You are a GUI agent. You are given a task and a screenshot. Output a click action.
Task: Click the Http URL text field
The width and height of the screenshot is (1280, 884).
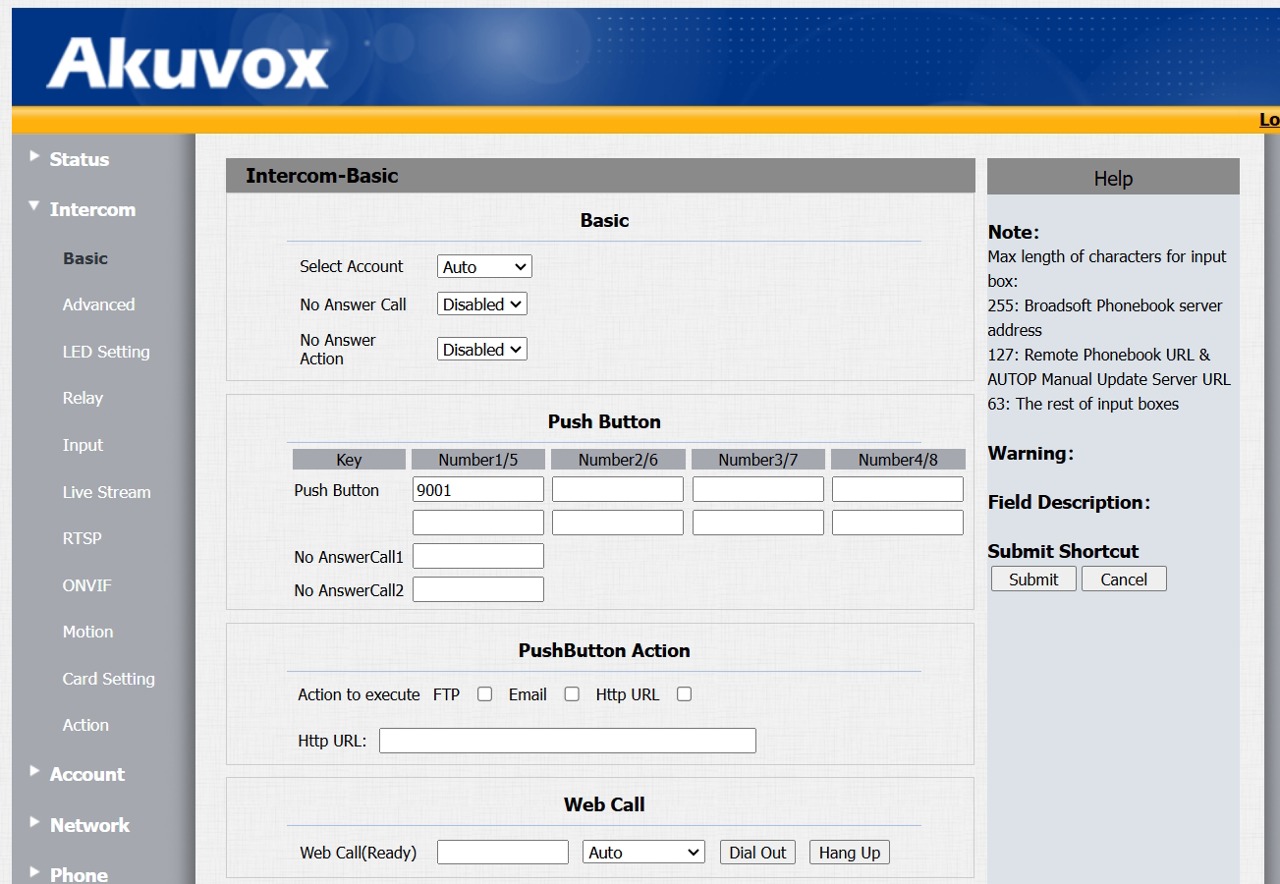point(567,741)
